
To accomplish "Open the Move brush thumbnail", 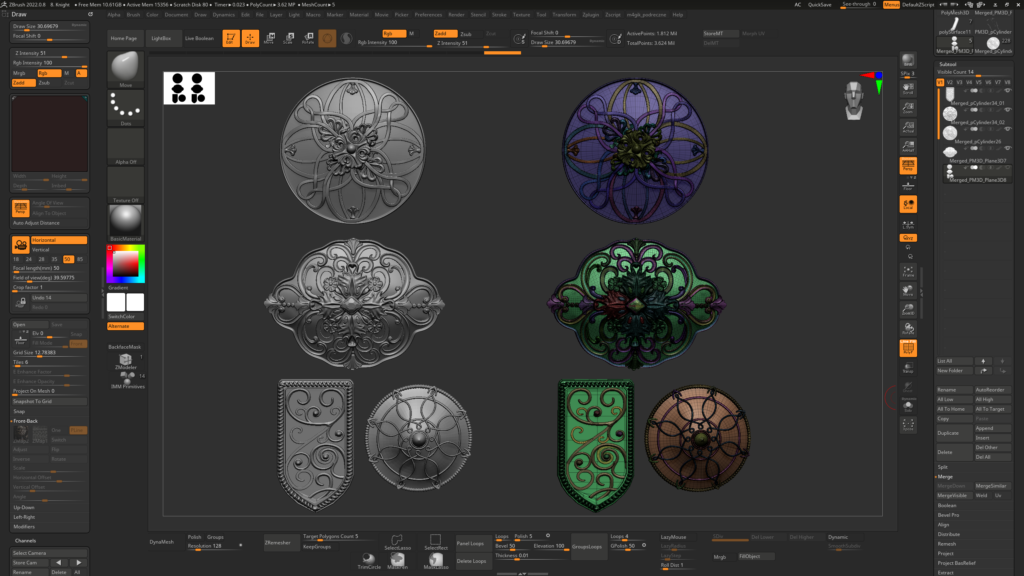I will coord(125,68).
